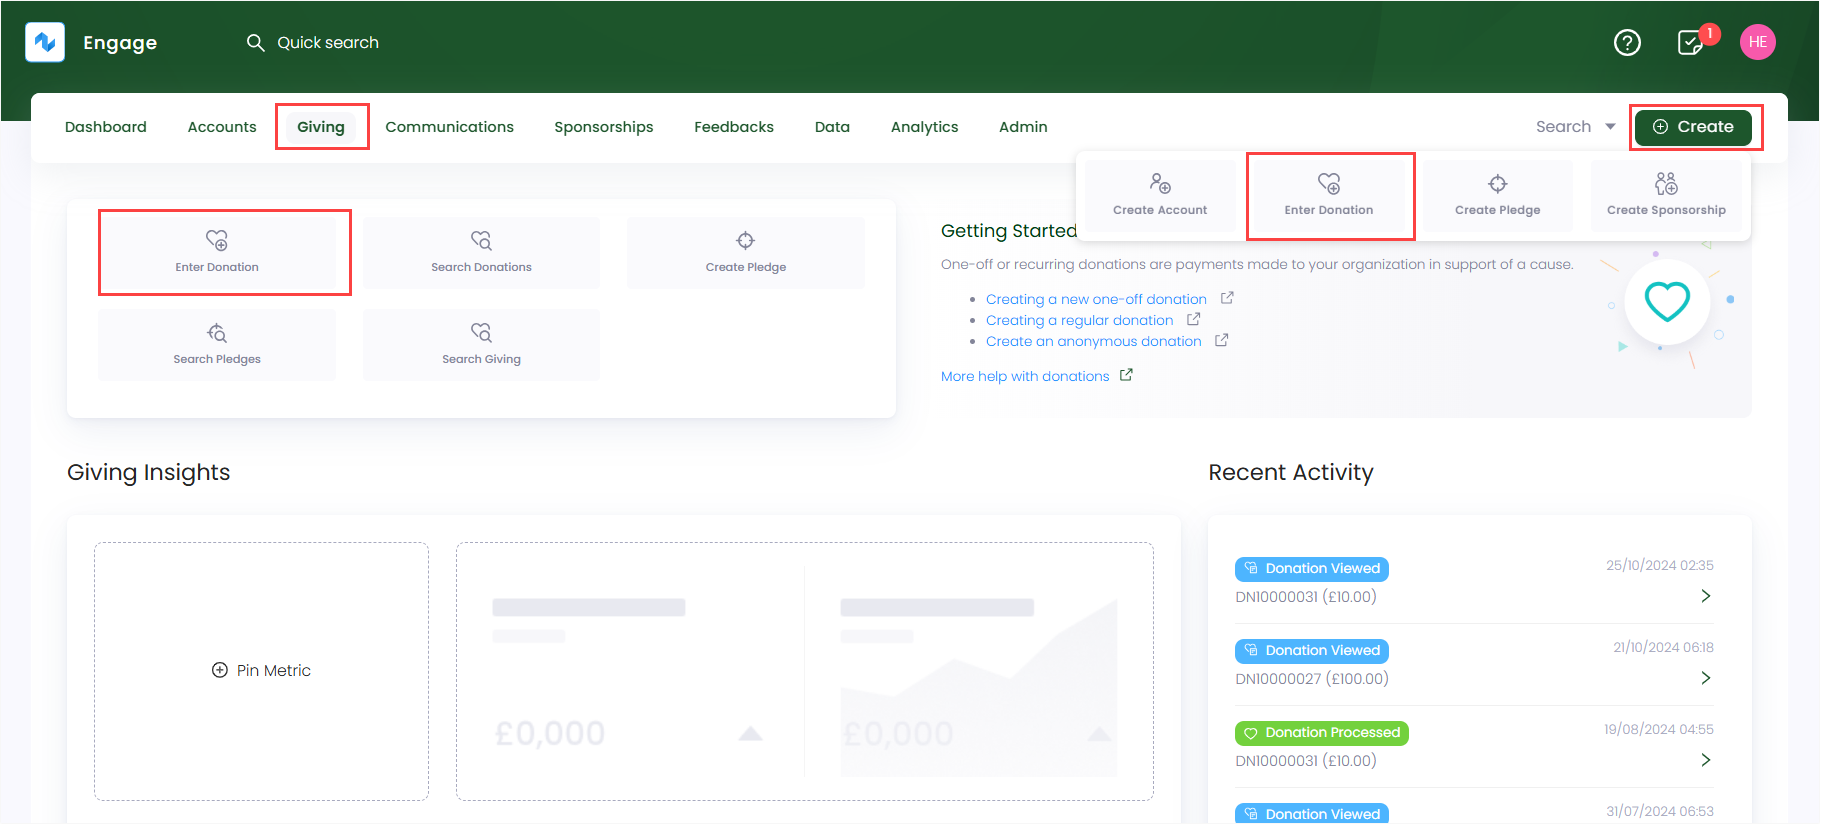Click Donation Viewed badge dated 25/10/2024
Viewport: 1821px width, 825px height.
(1312, 568)
